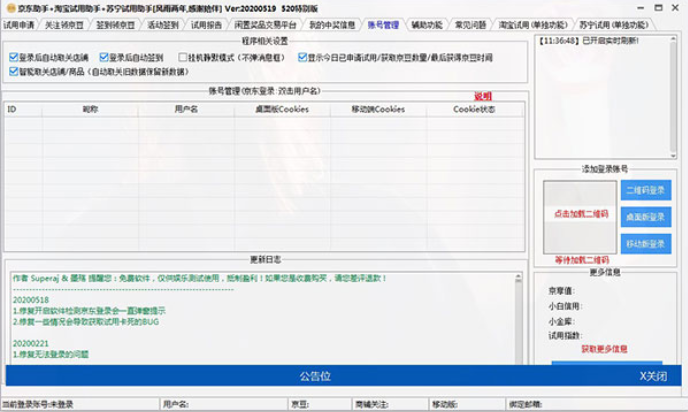Viewport: 688px width, 412px height.
Task: Click 点击加载二维码 in QR box
Action: point(581,214)
